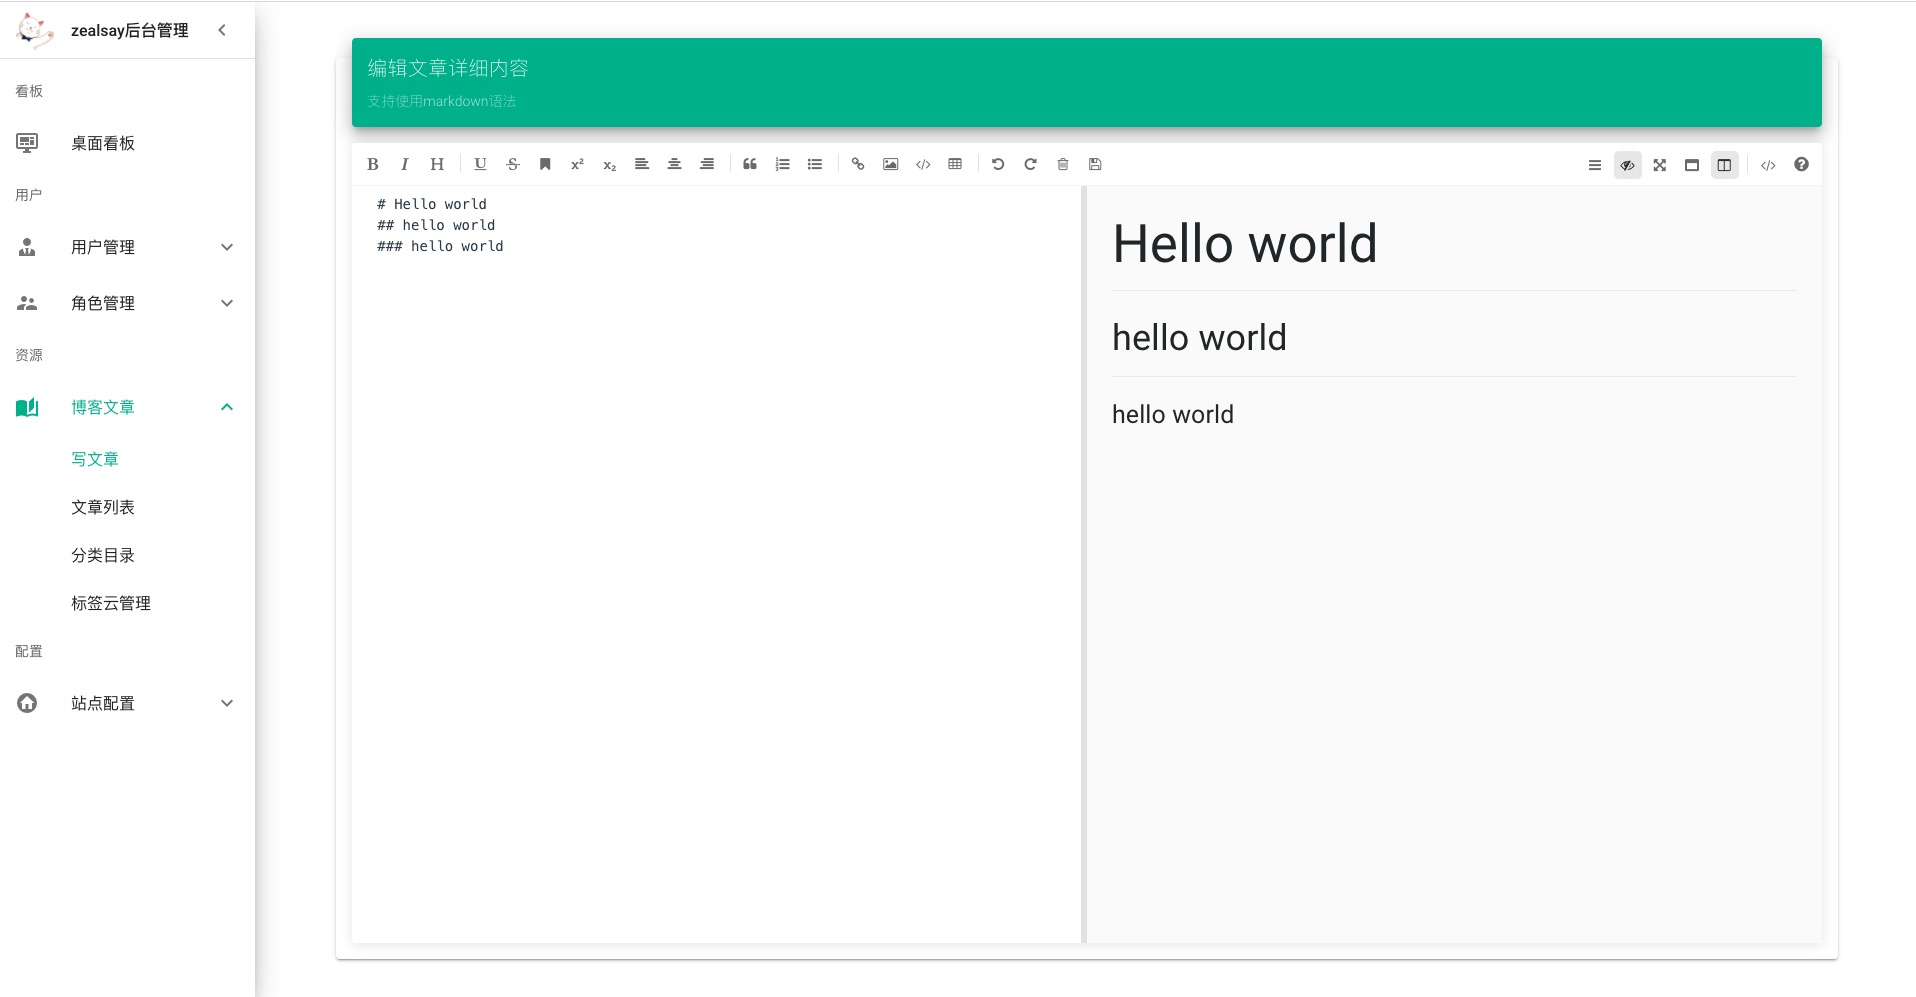Screen dimensions: 1916x997
Task: Apply italic formatting with the I icon
Action: click(404, 164)
